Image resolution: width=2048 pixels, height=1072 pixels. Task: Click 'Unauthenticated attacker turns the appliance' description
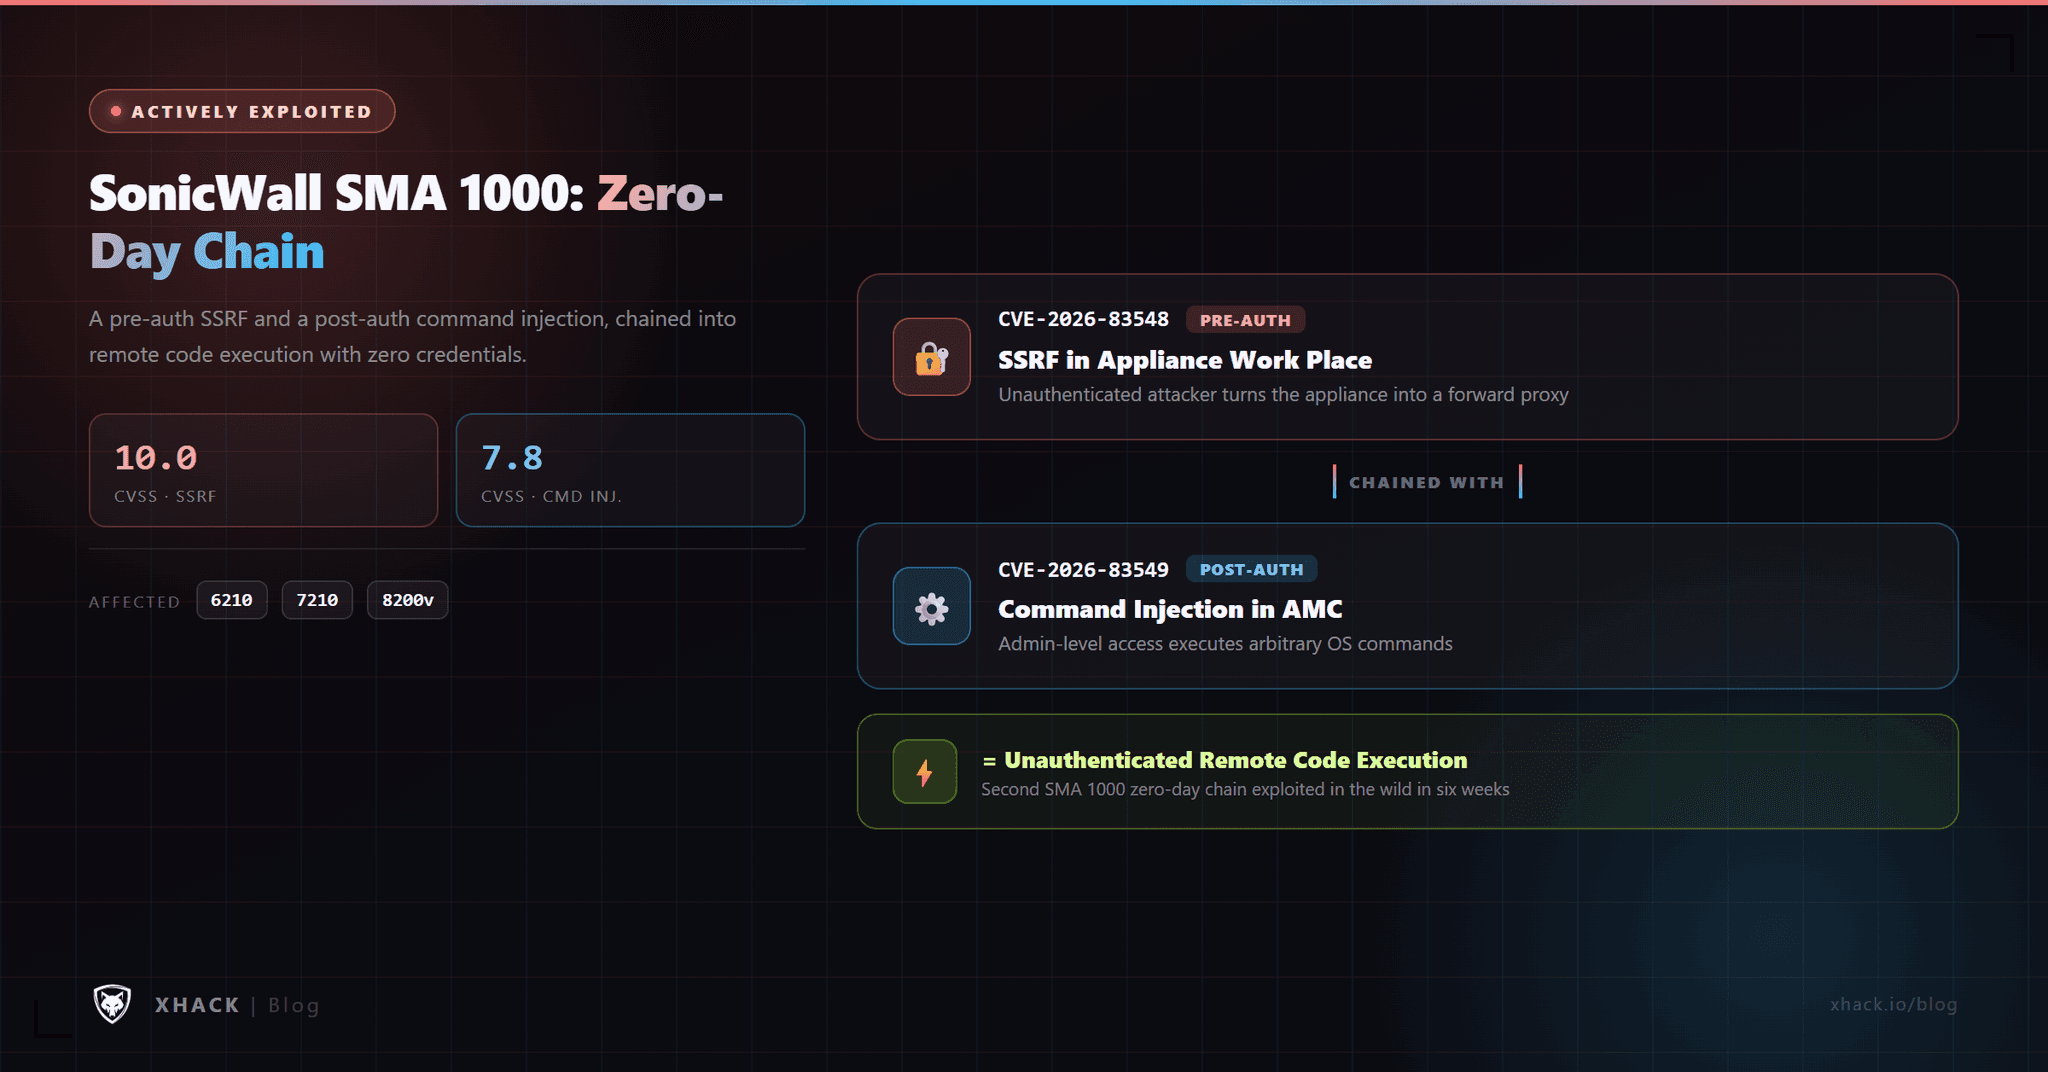1283,394
